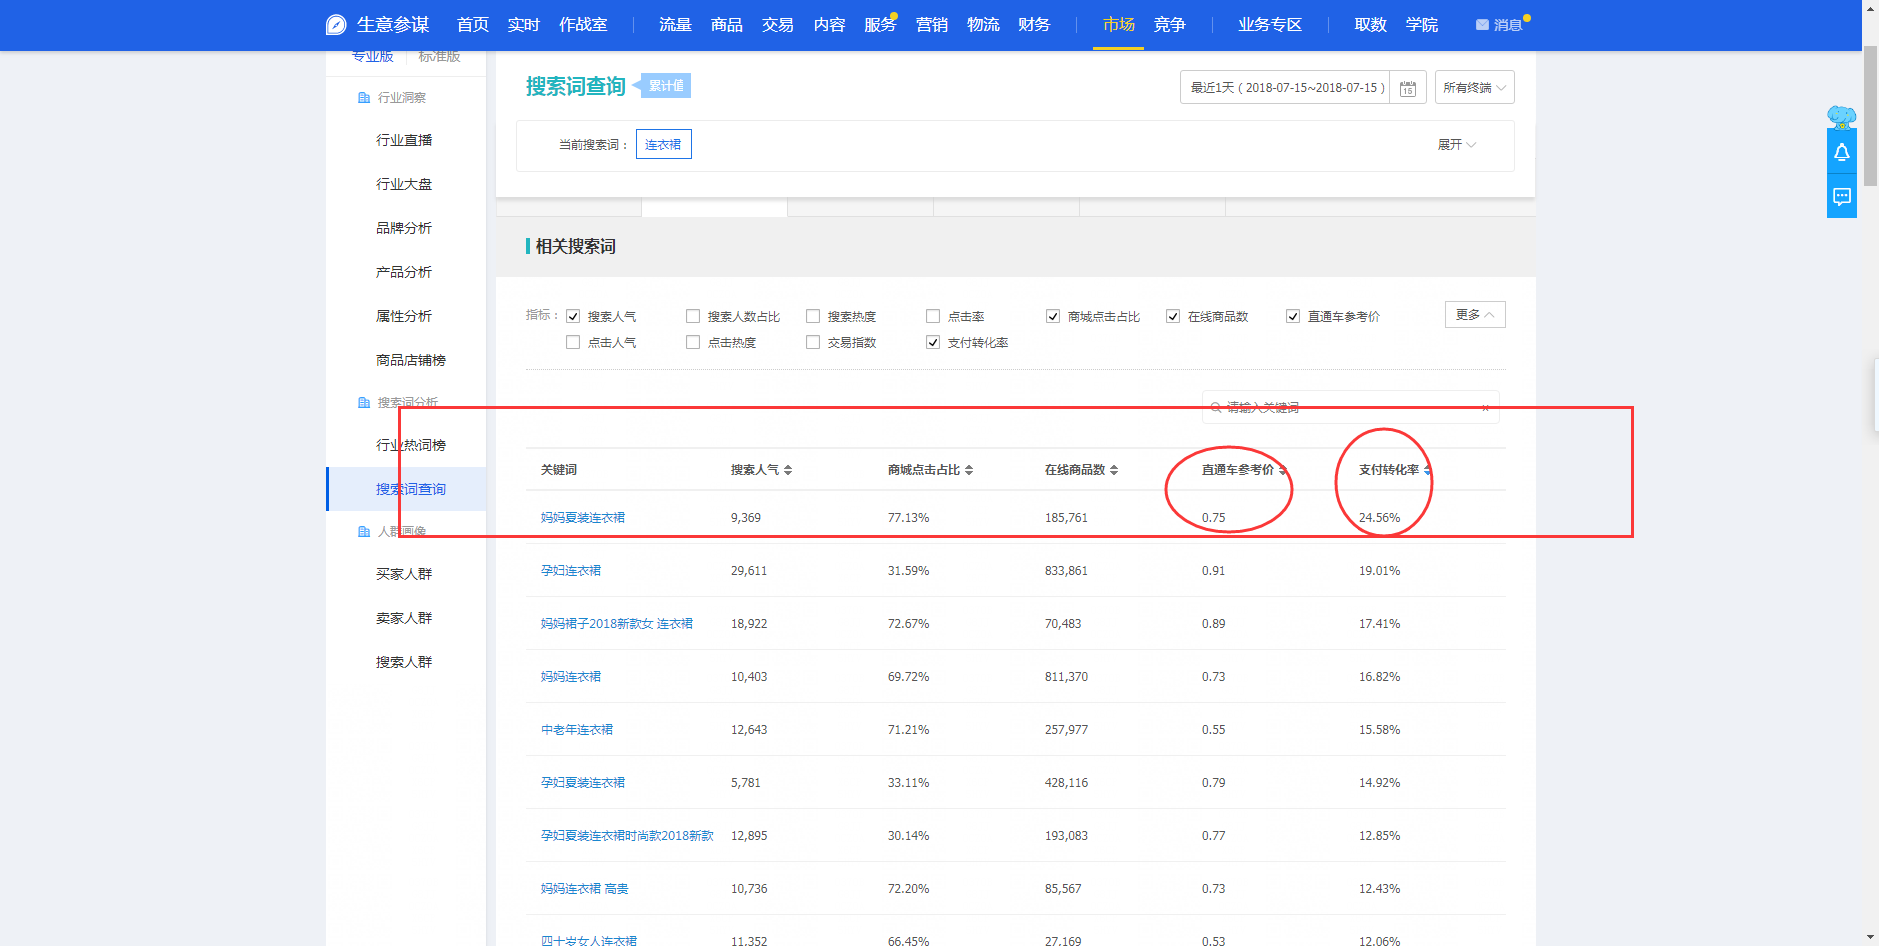
Task: Uncheck the 商城点击占比 checkbox
Action: pyautogui.click(x=1053, y=316)
